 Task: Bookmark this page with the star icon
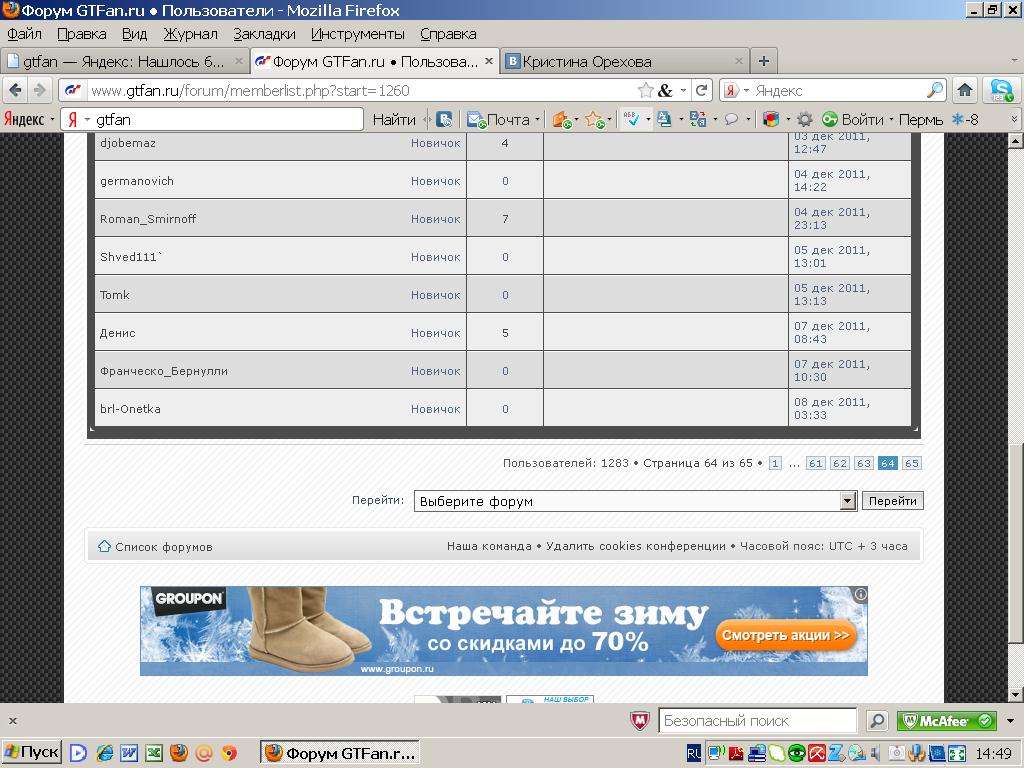(x=645, y=90)
